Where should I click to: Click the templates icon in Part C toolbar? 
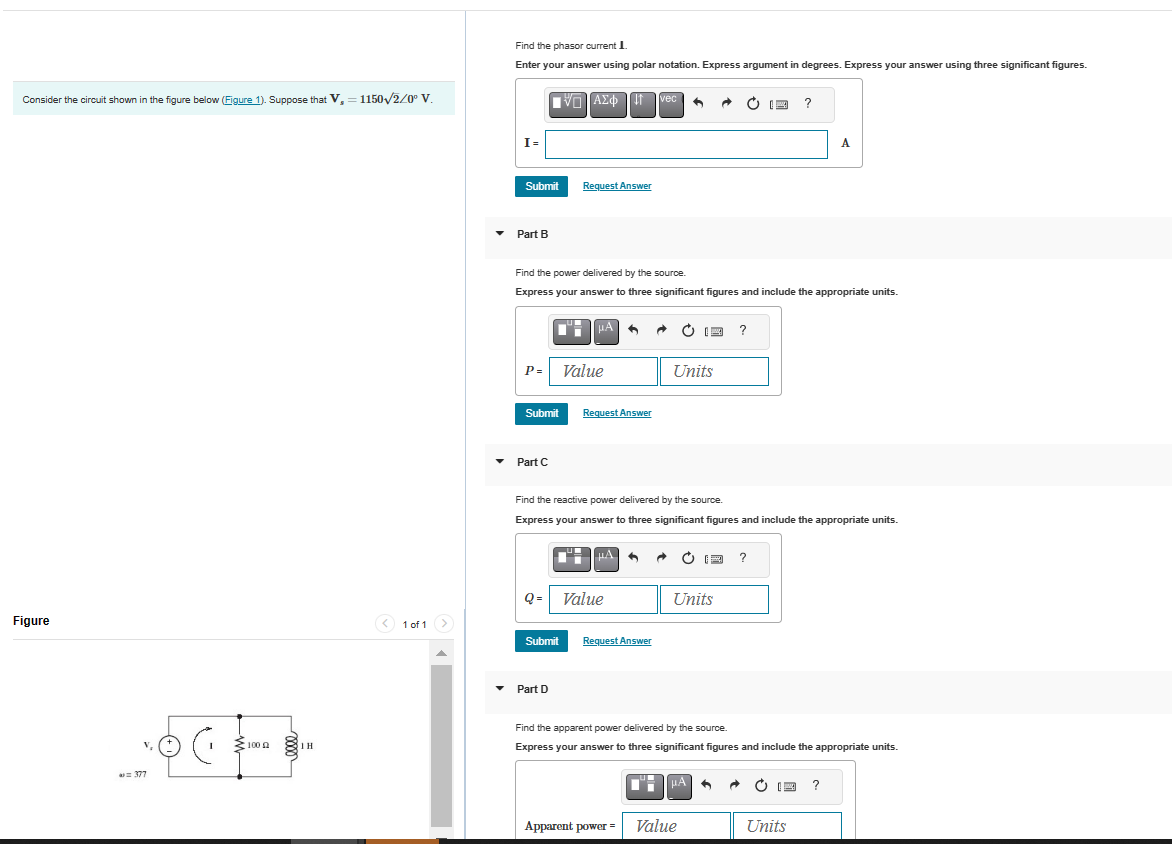click(571, 559)
